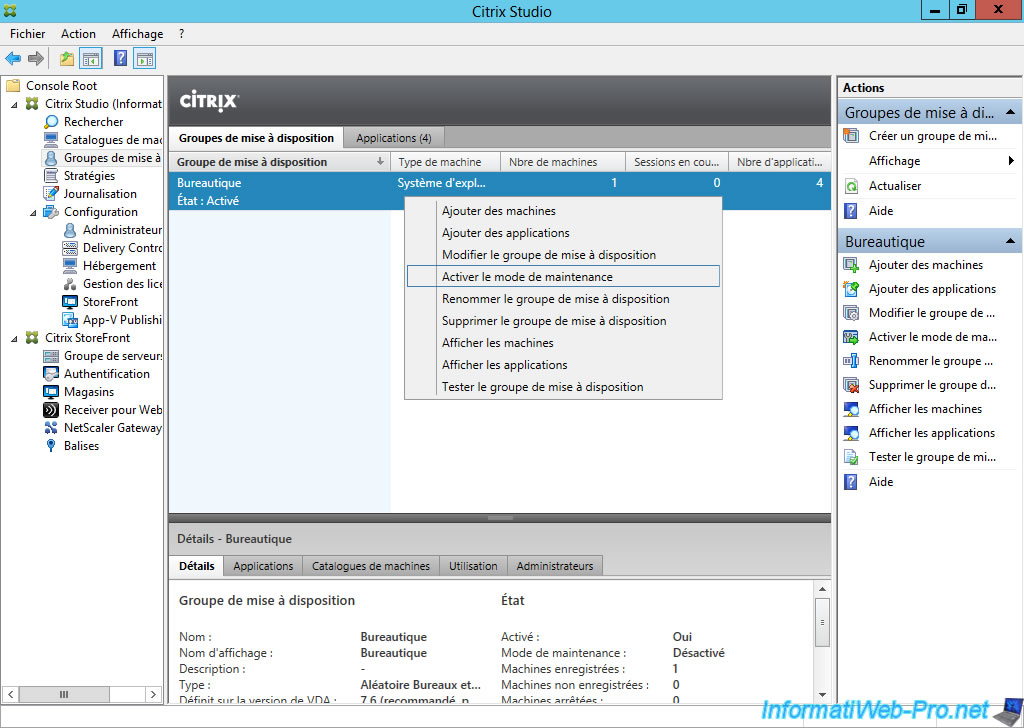
Task: Collapse the Citrix StoreFront tree node
Action: pos(15,338)
